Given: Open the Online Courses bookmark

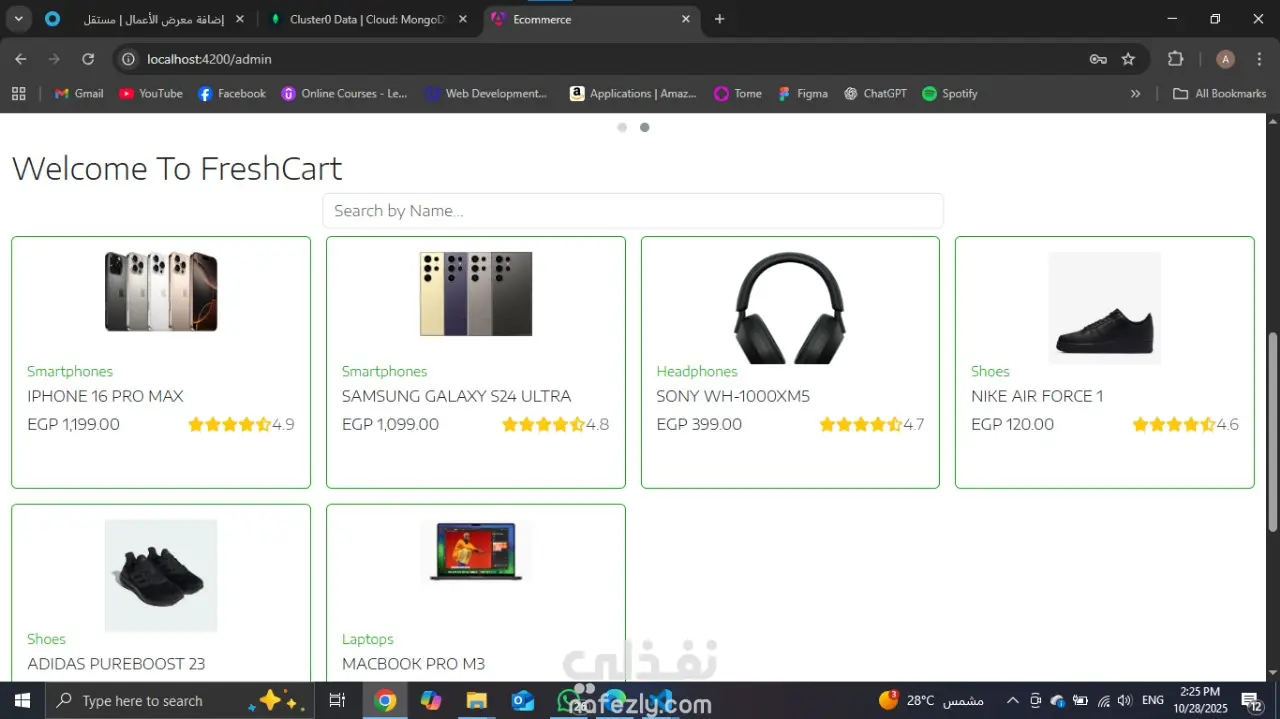Looking at the screenshot, I should point(345,93).
